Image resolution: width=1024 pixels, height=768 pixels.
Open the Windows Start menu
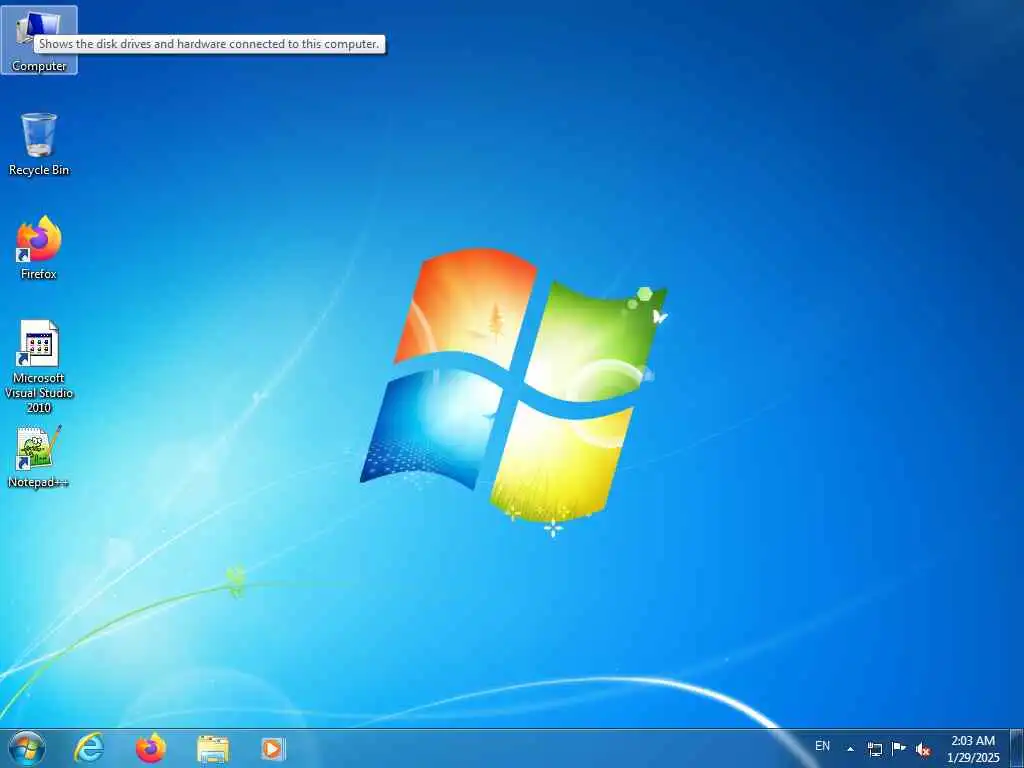[27, 749]
